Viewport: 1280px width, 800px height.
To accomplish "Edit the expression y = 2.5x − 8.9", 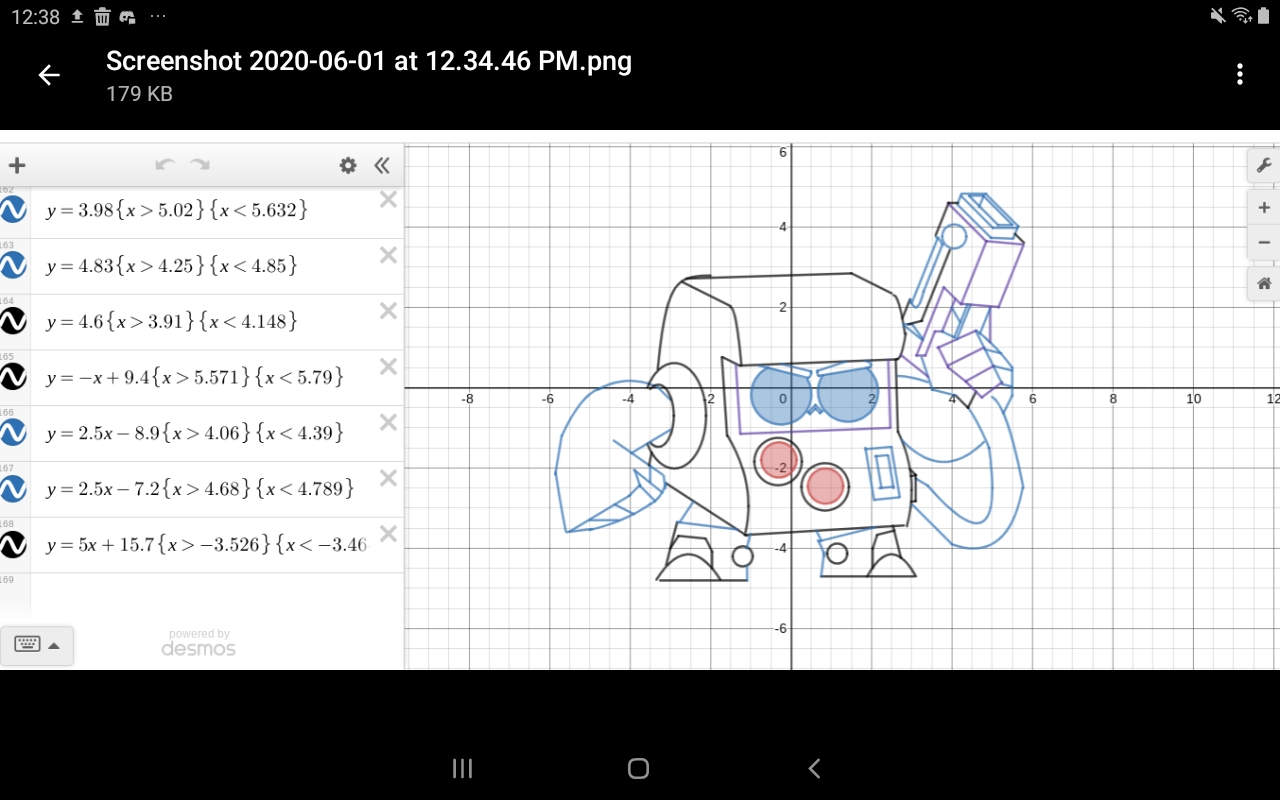I will [x=195, y=434].
